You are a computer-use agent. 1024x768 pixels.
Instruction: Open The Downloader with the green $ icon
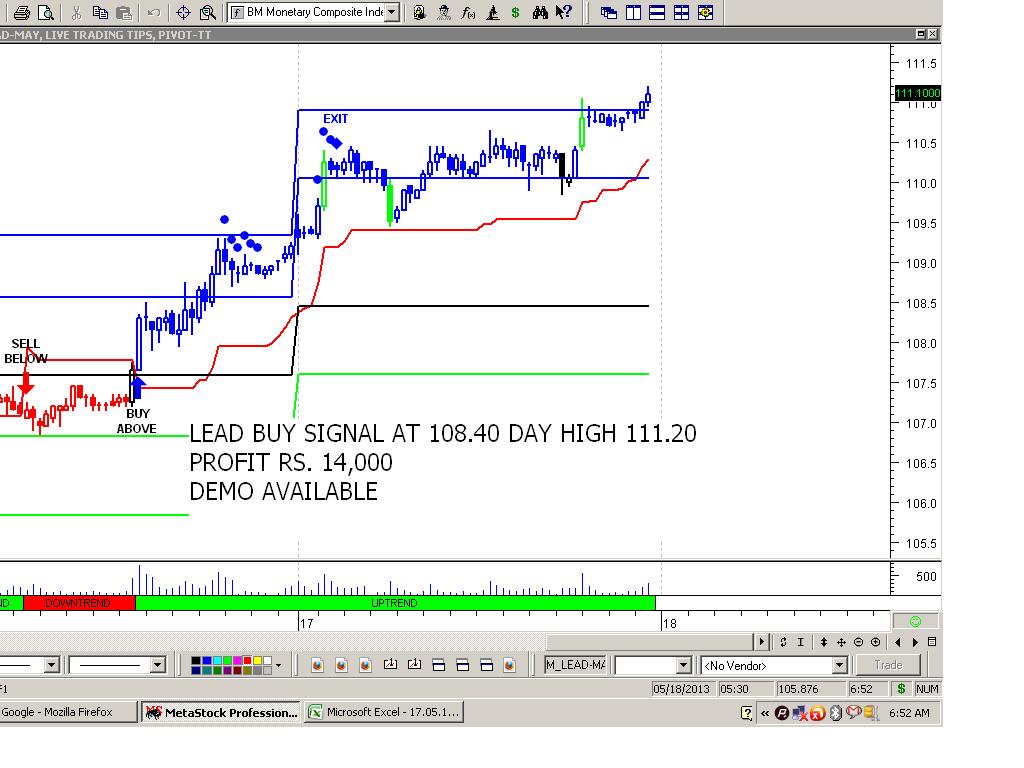pos(516,13)
